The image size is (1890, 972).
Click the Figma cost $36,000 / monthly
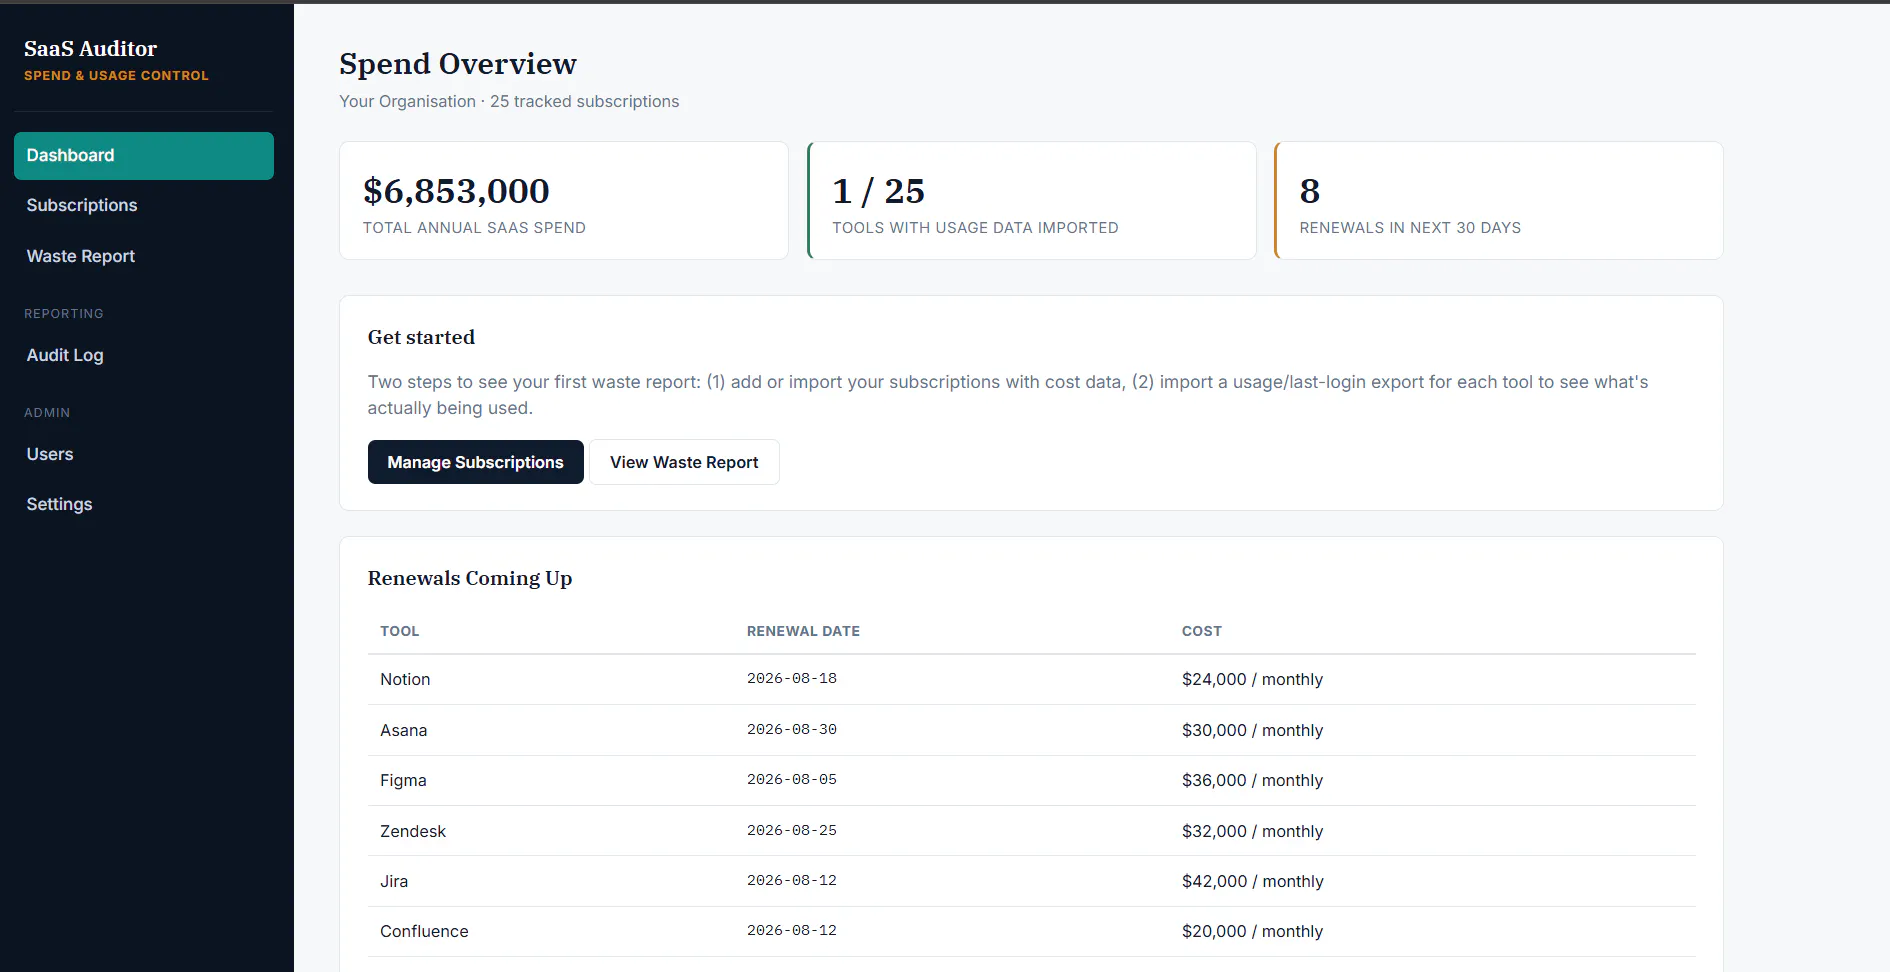pyautogui.click(x=1252, y=780)
